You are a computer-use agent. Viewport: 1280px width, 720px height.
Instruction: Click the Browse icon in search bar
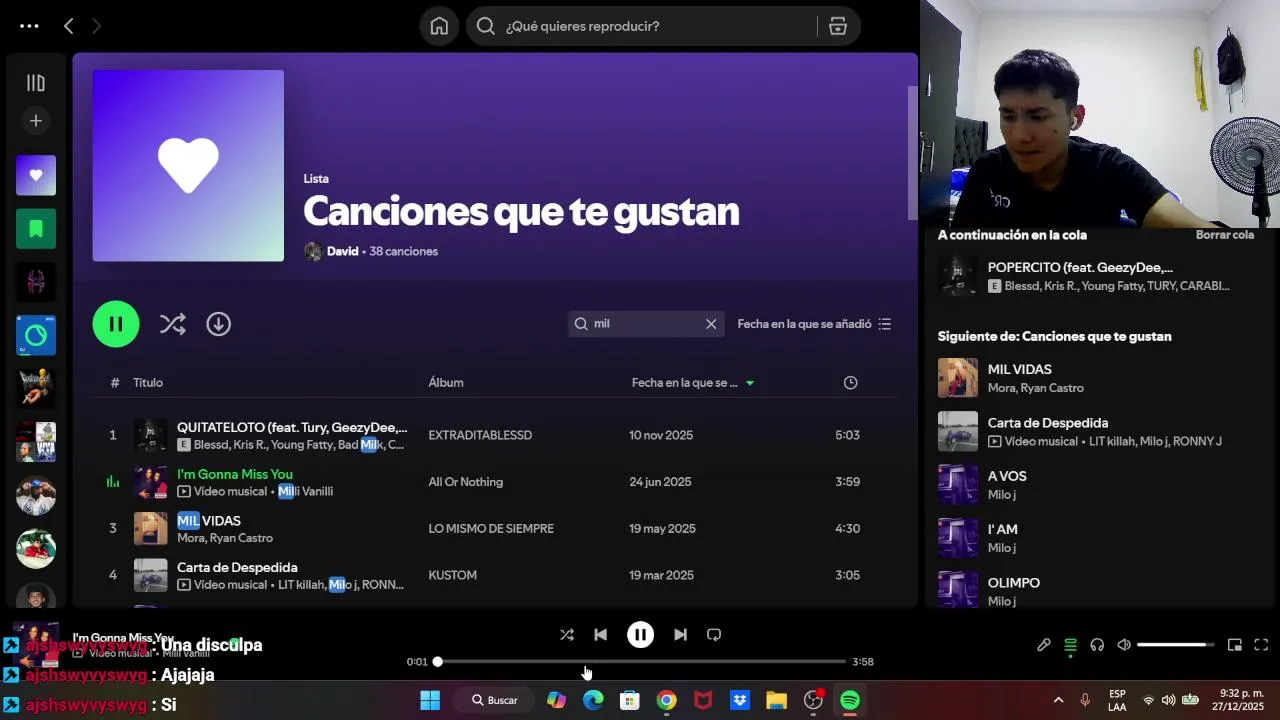click(x=838, y=26)
